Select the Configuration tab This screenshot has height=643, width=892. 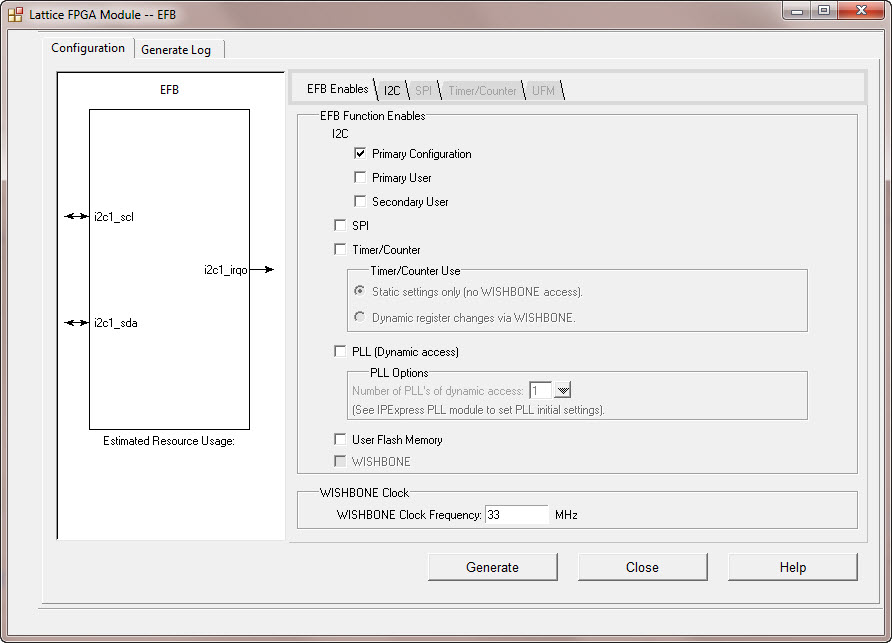pos(88,48)
